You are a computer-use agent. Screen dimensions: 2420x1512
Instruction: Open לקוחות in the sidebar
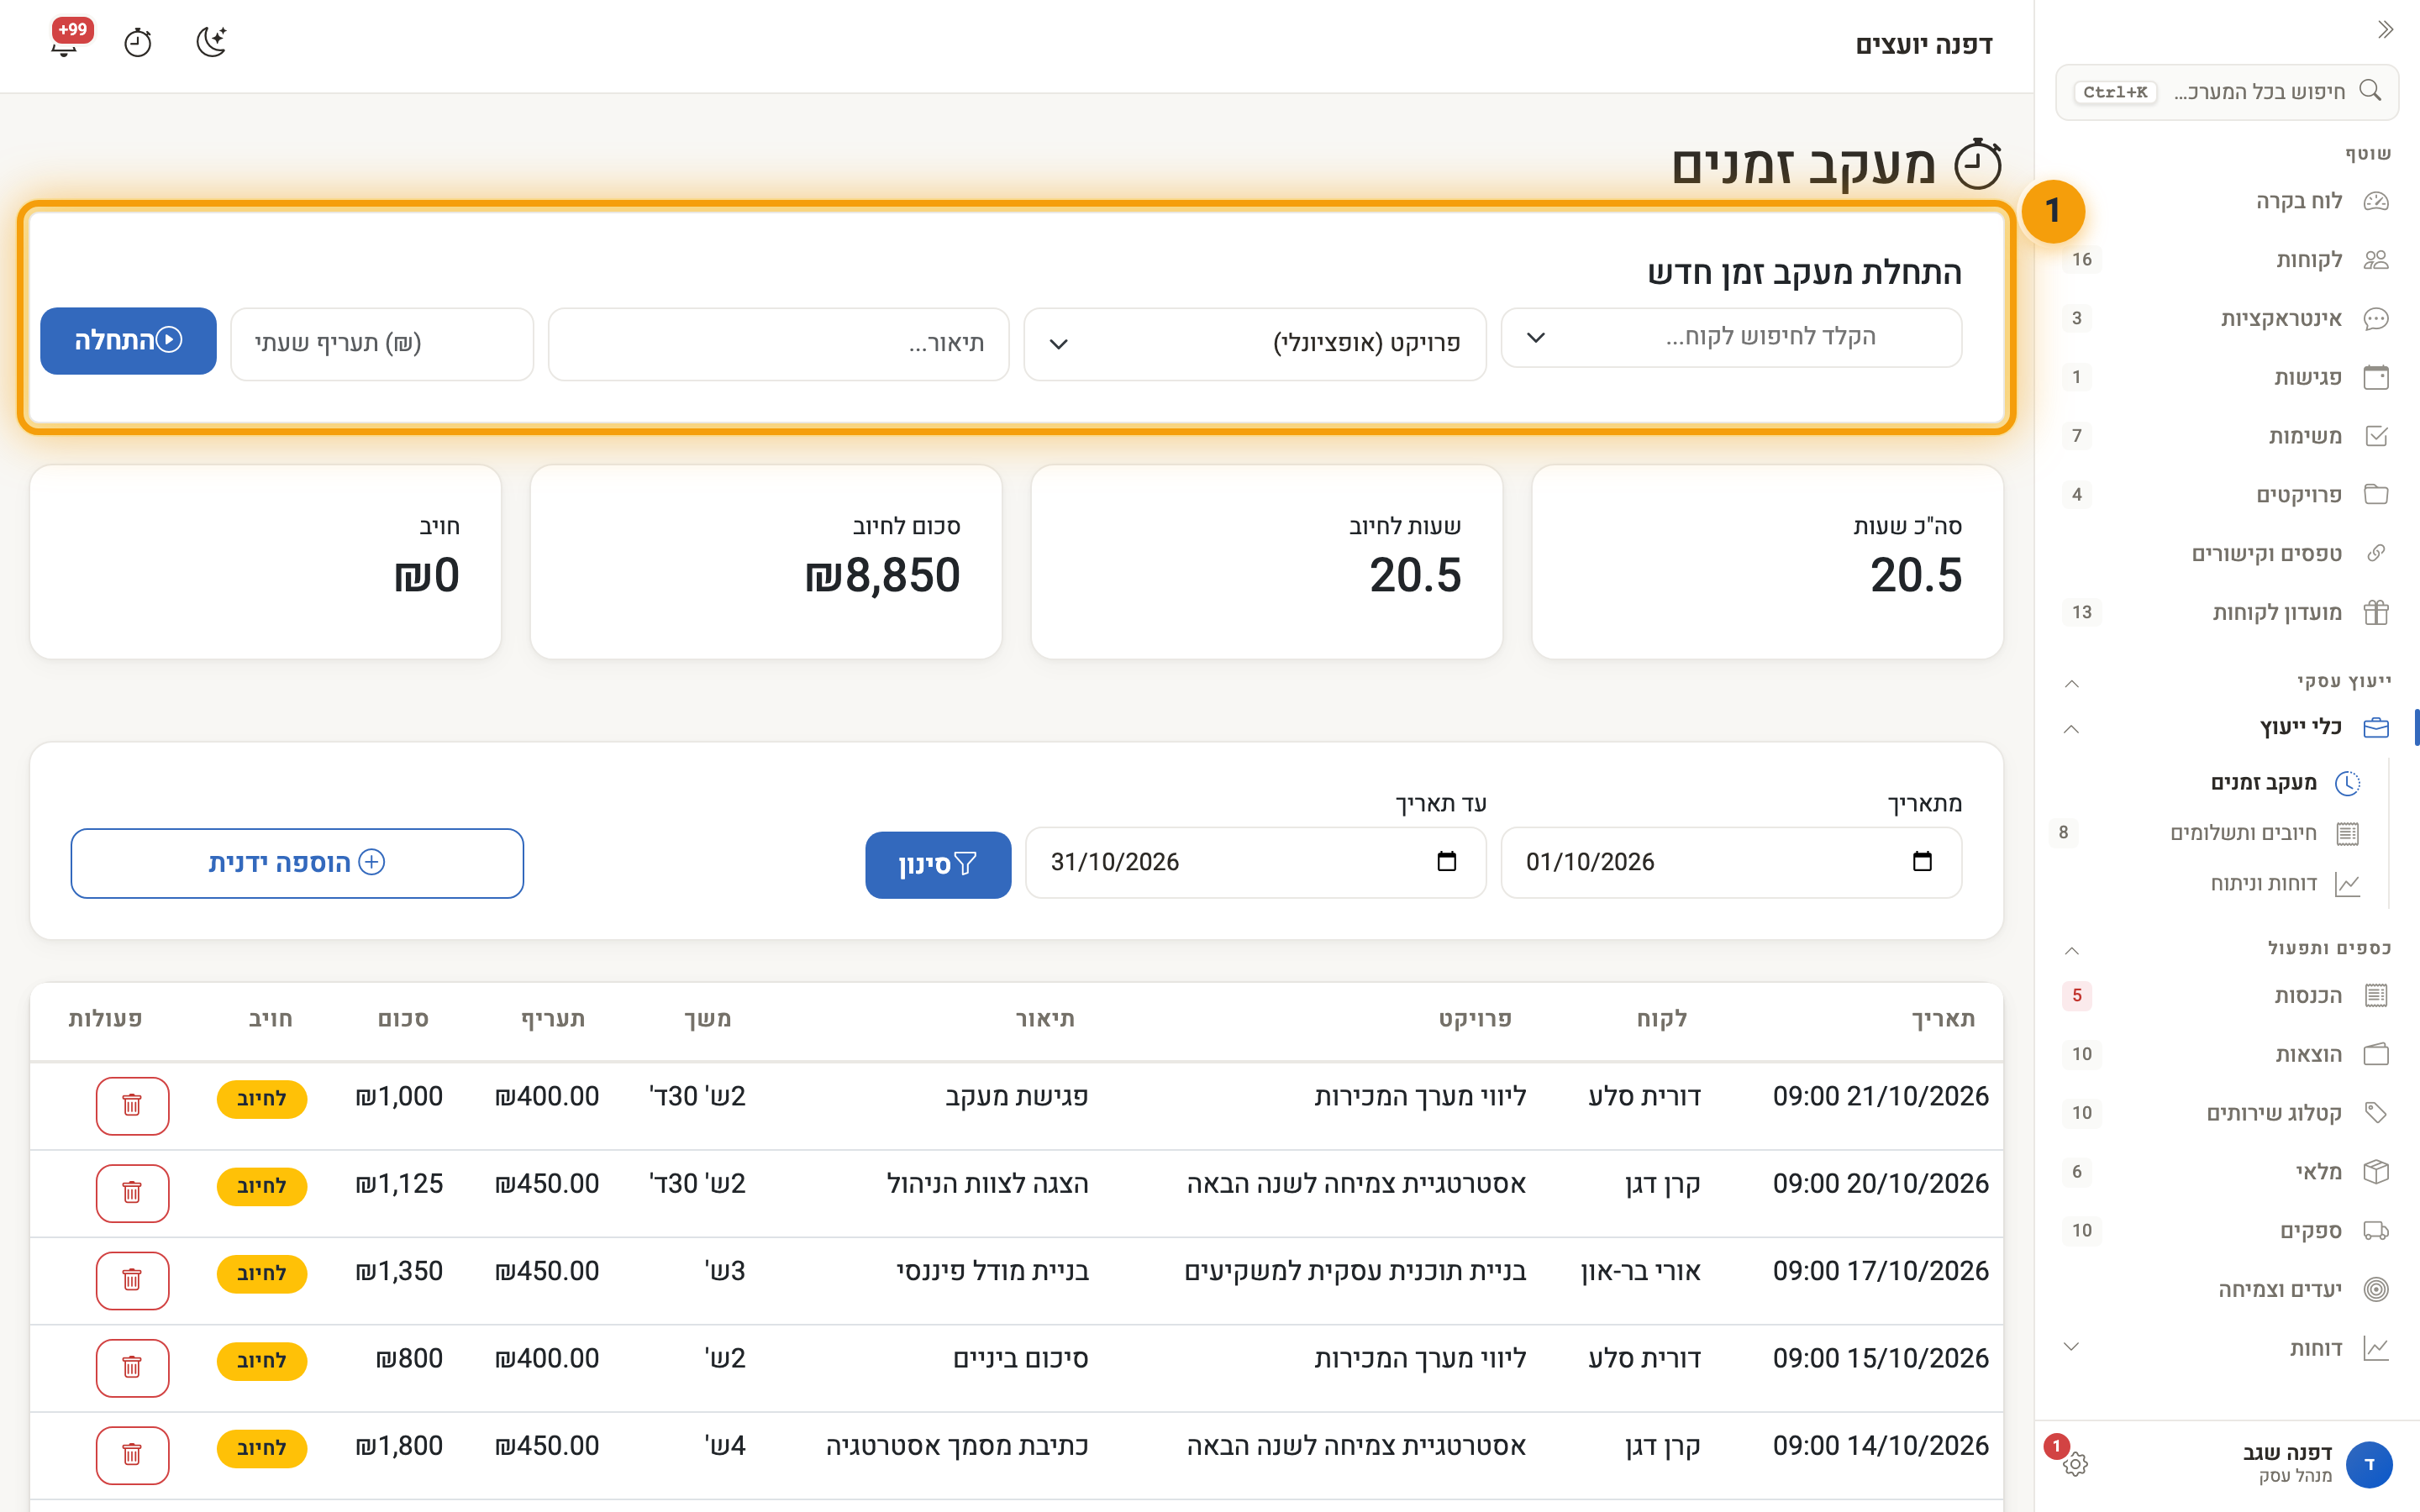coord(2226,260)
